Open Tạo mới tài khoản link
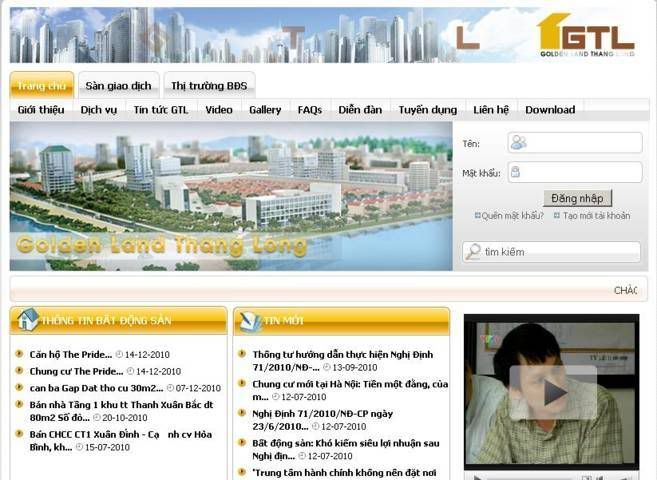Screen dimensions: 657x480 point(596,216)
